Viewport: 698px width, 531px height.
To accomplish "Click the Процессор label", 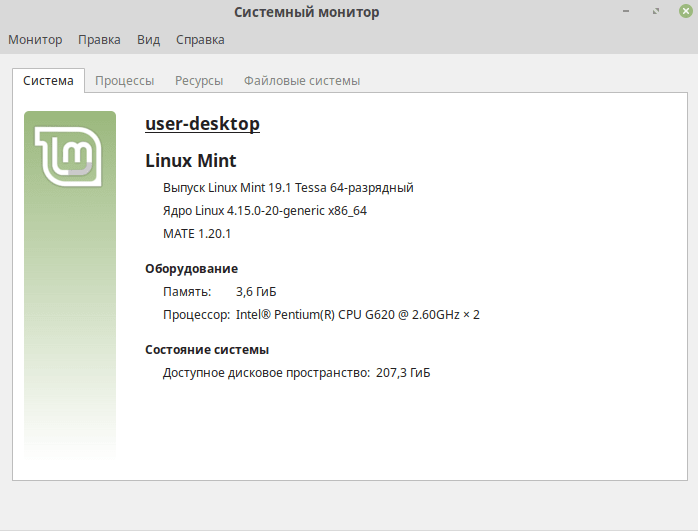I will tap(196, 315).
